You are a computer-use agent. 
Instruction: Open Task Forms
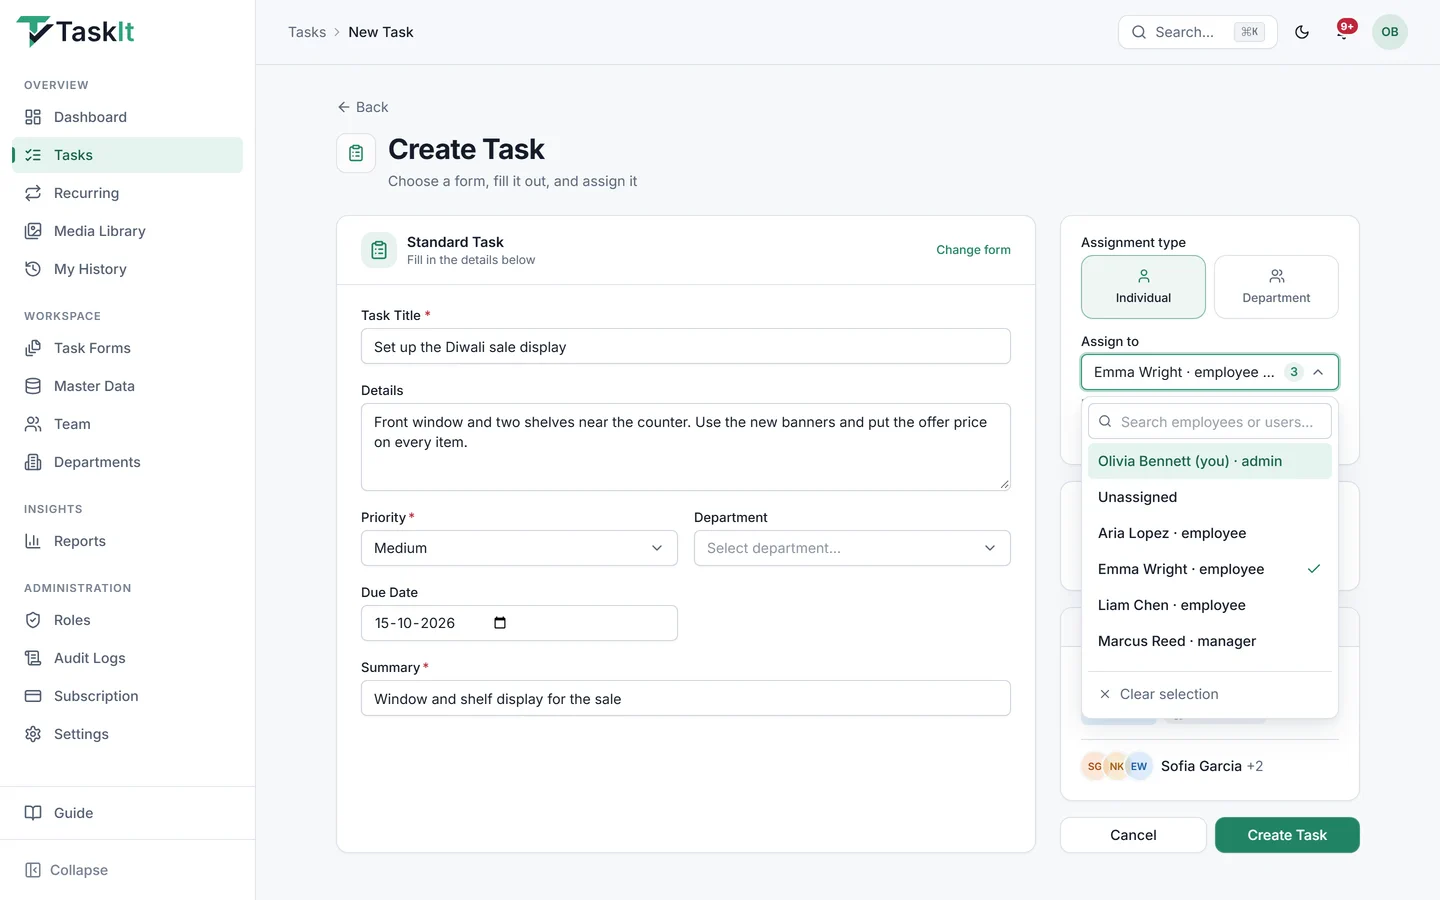127,348
